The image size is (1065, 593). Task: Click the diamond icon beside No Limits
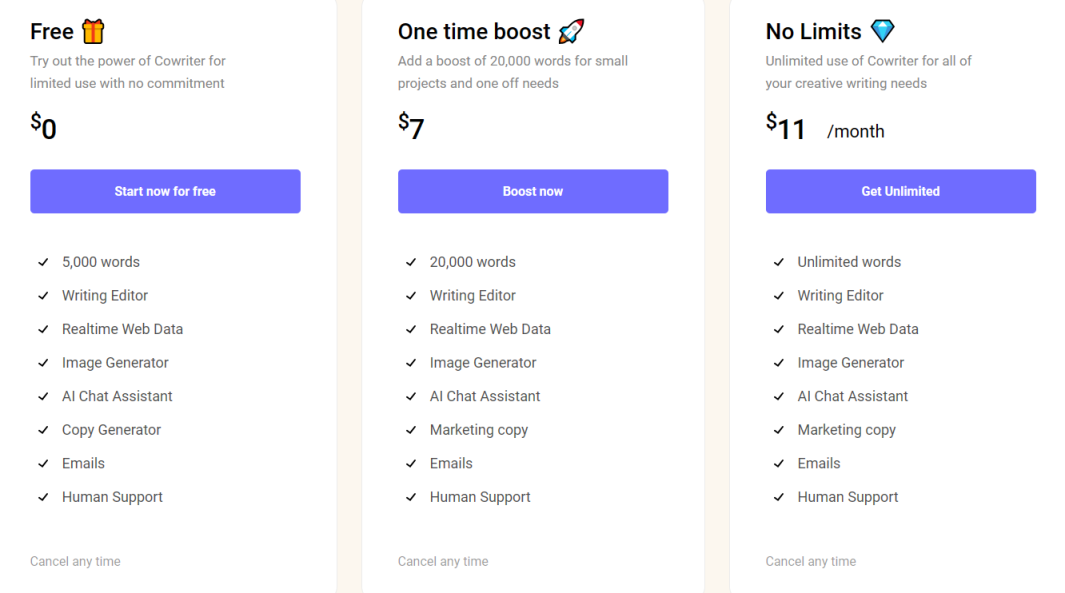882,31
